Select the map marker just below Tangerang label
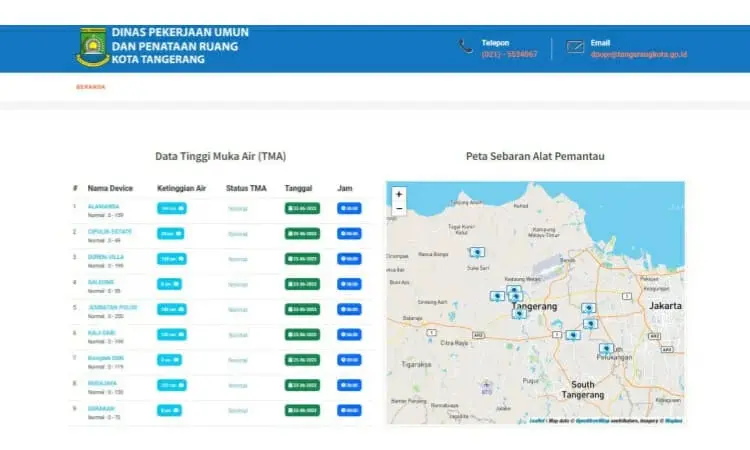The height and width of the screenshot is (450, 750). [519, 314]
